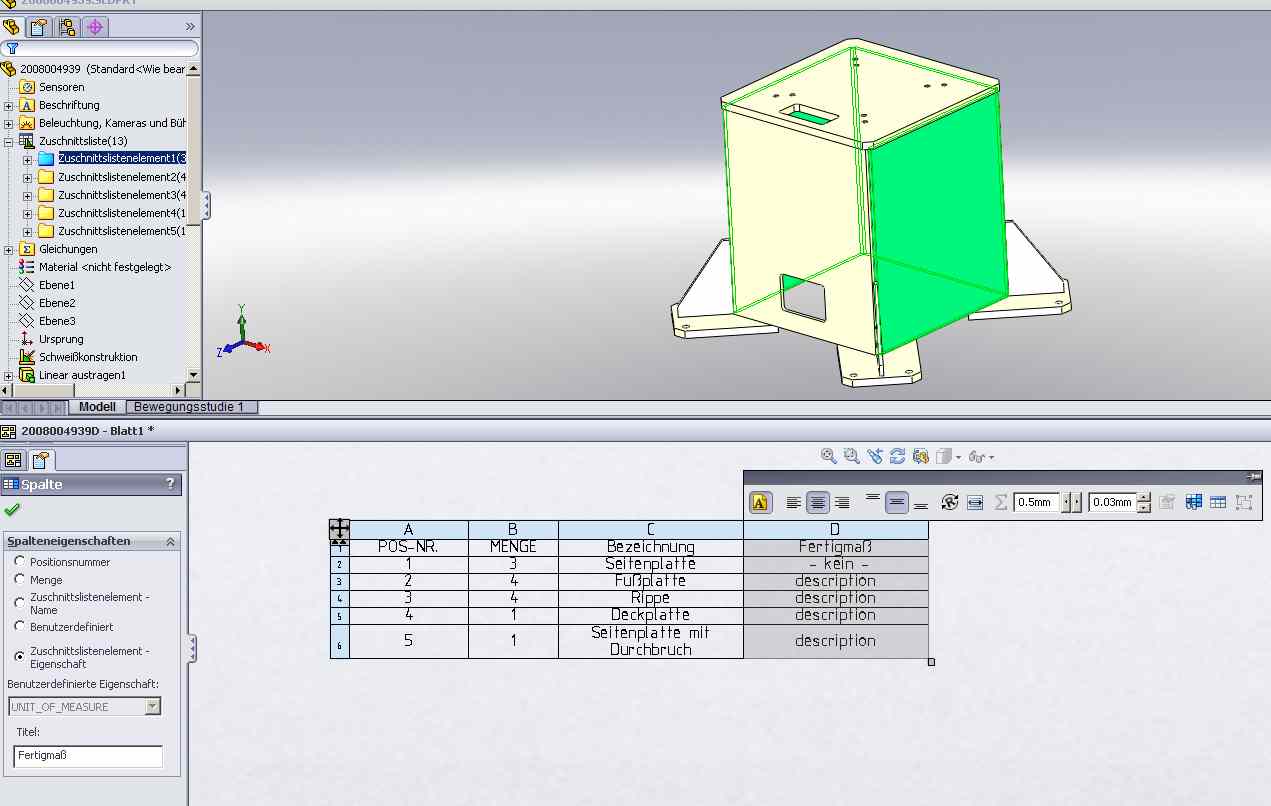This screenshot has width=1271, height=806.
Task: Open the UNIT_OF_MEASURE property dropdown
Action: tap(153, 706)
